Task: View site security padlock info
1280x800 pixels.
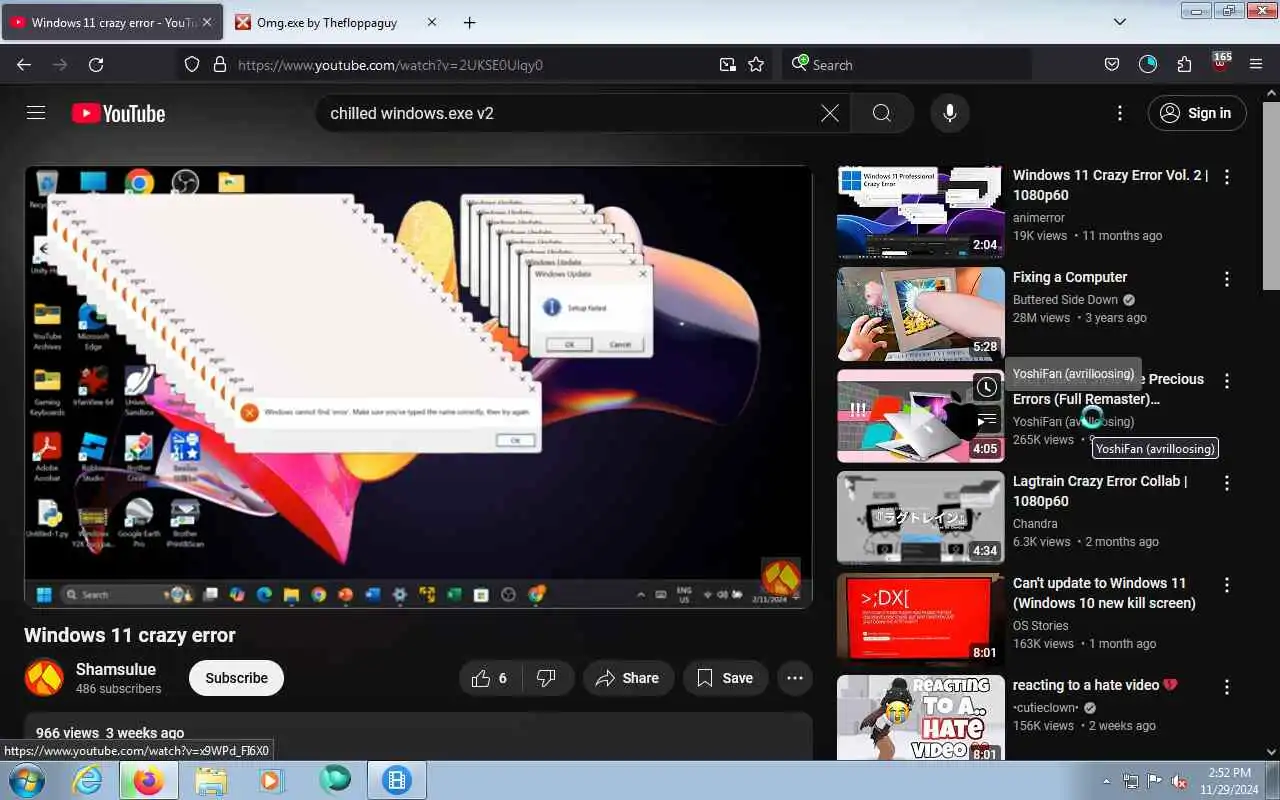Action: (220, 64)
